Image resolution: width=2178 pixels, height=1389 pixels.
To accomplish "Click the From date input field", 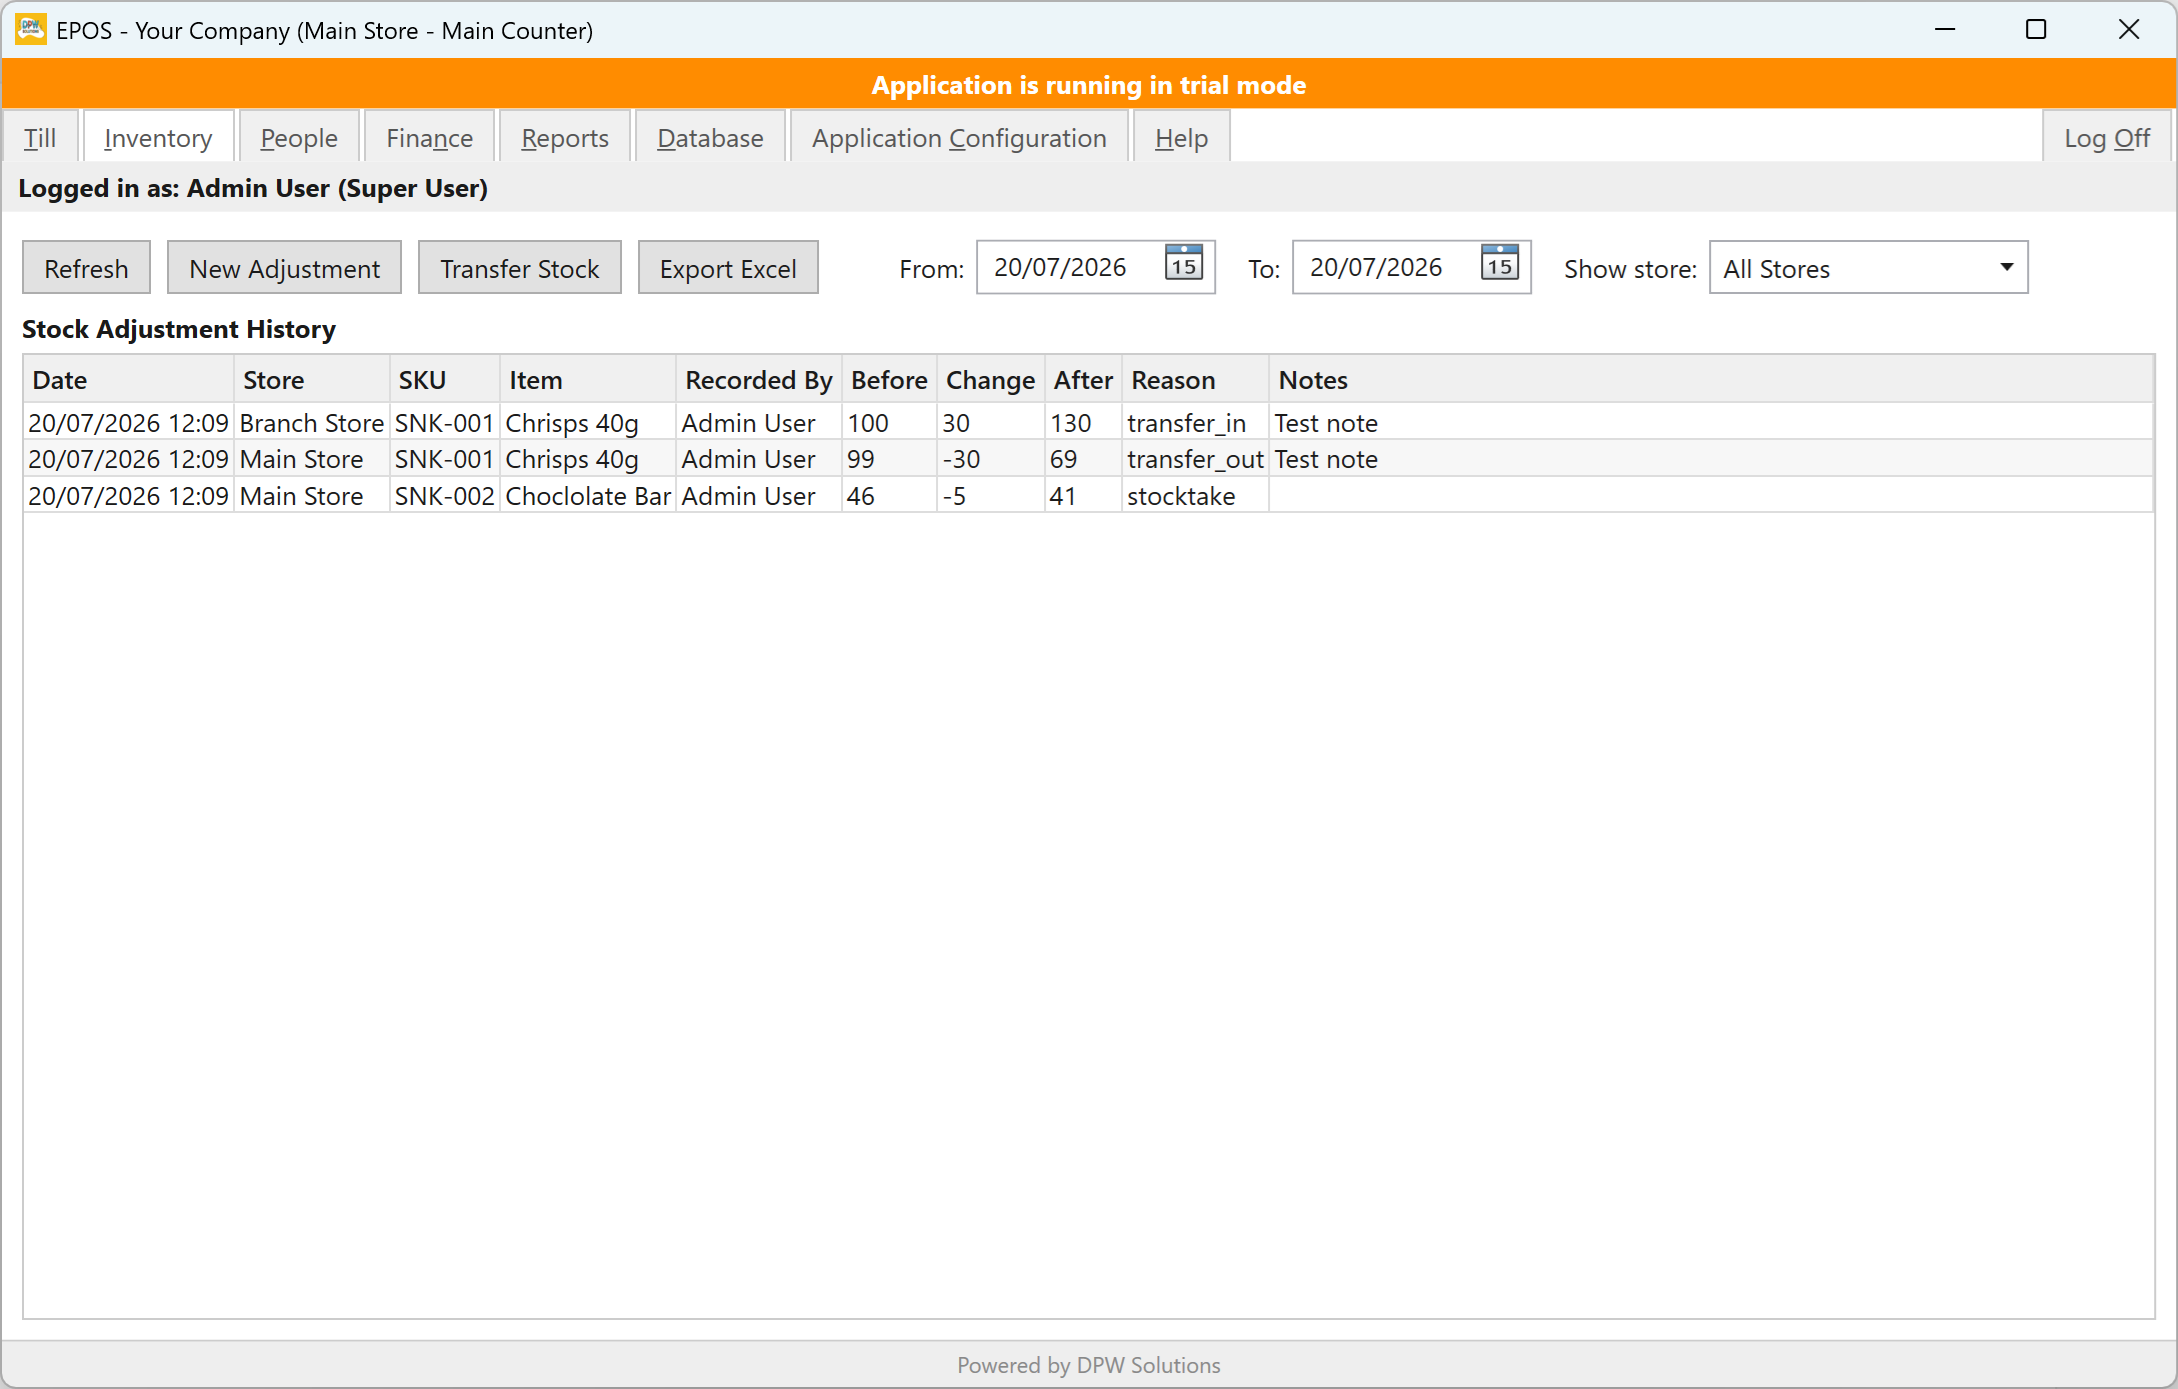I will (1069, 267).
